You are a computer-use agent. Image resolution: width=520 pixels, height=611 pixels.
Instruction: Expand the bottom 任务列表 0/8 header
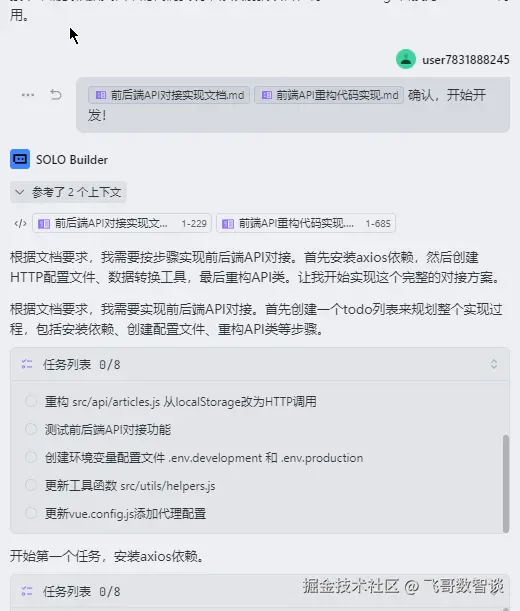(260, 592)
